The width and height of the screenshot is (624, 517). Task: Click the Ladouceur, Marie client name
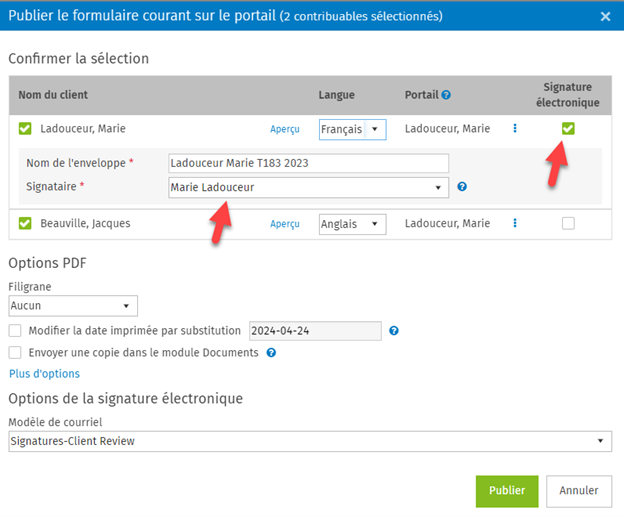(x=83, y=129)
